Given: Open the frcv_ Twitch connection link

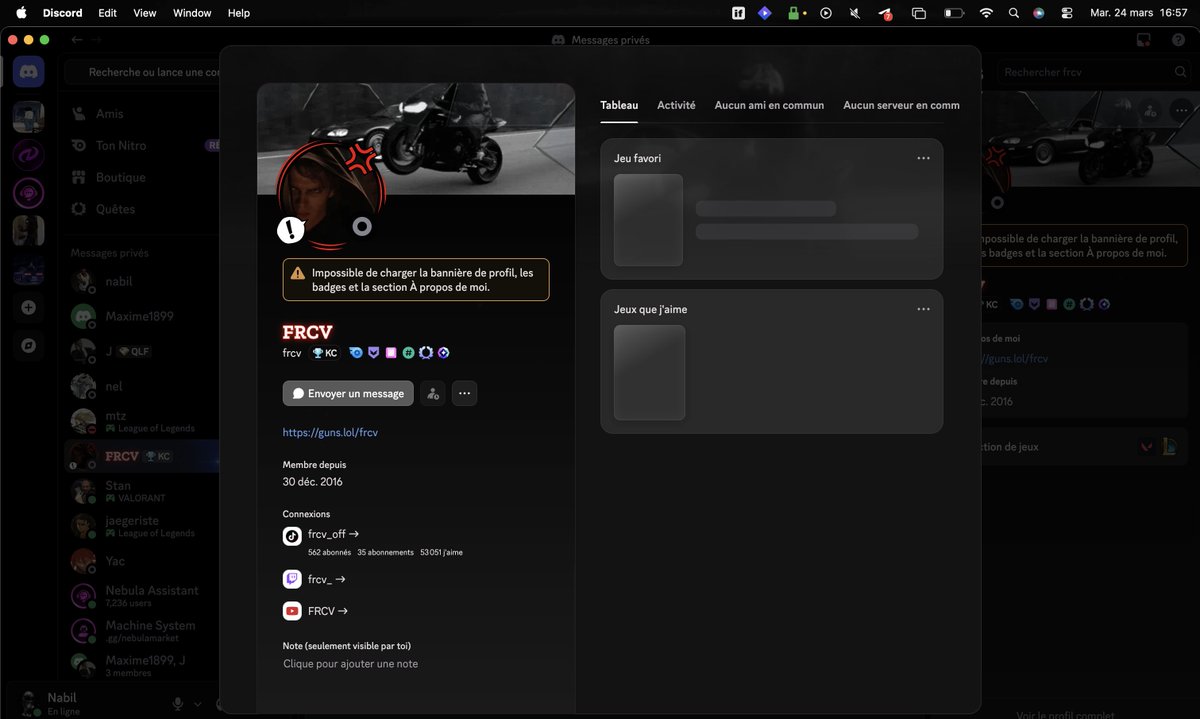Looking at the screenshot, I should click(327, 579).
